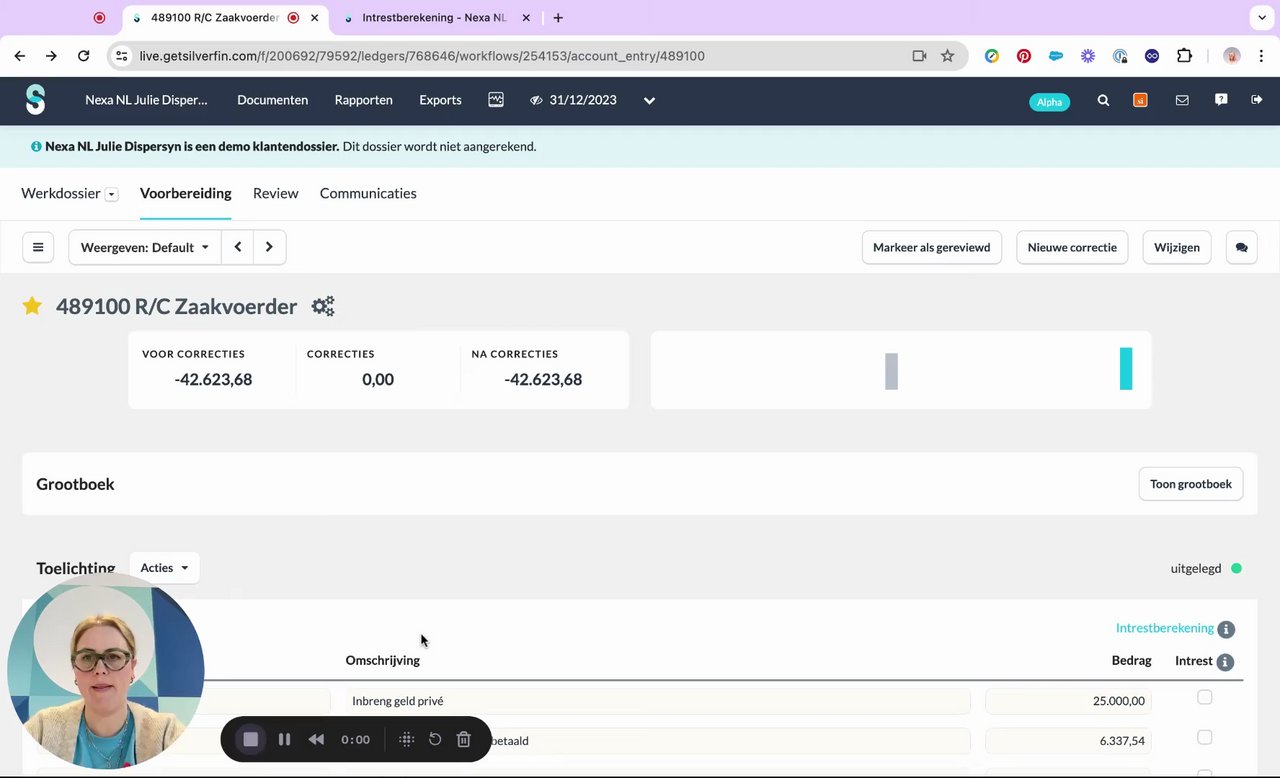Tick the Intrest checkbox for Inbreng geld privé
The width and height of the screenshot is (1280, 778).
(1205, 697)
